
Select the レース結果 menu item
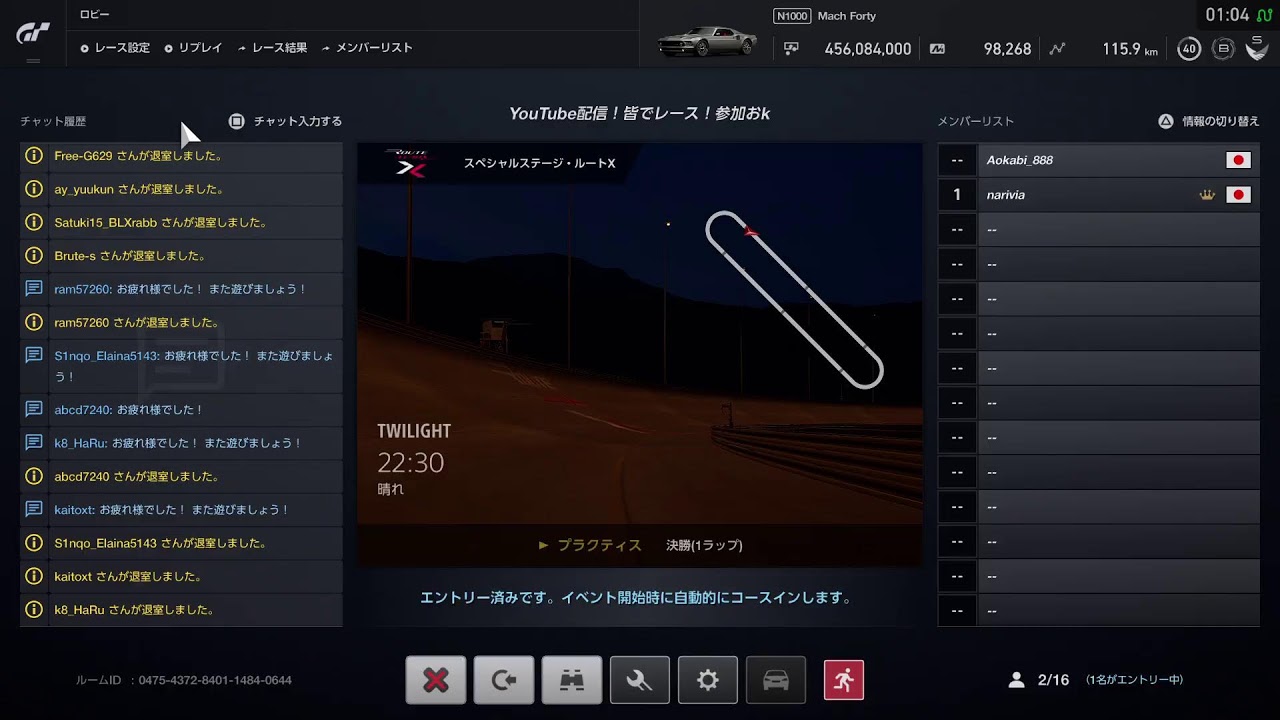[x=272, y=48]
